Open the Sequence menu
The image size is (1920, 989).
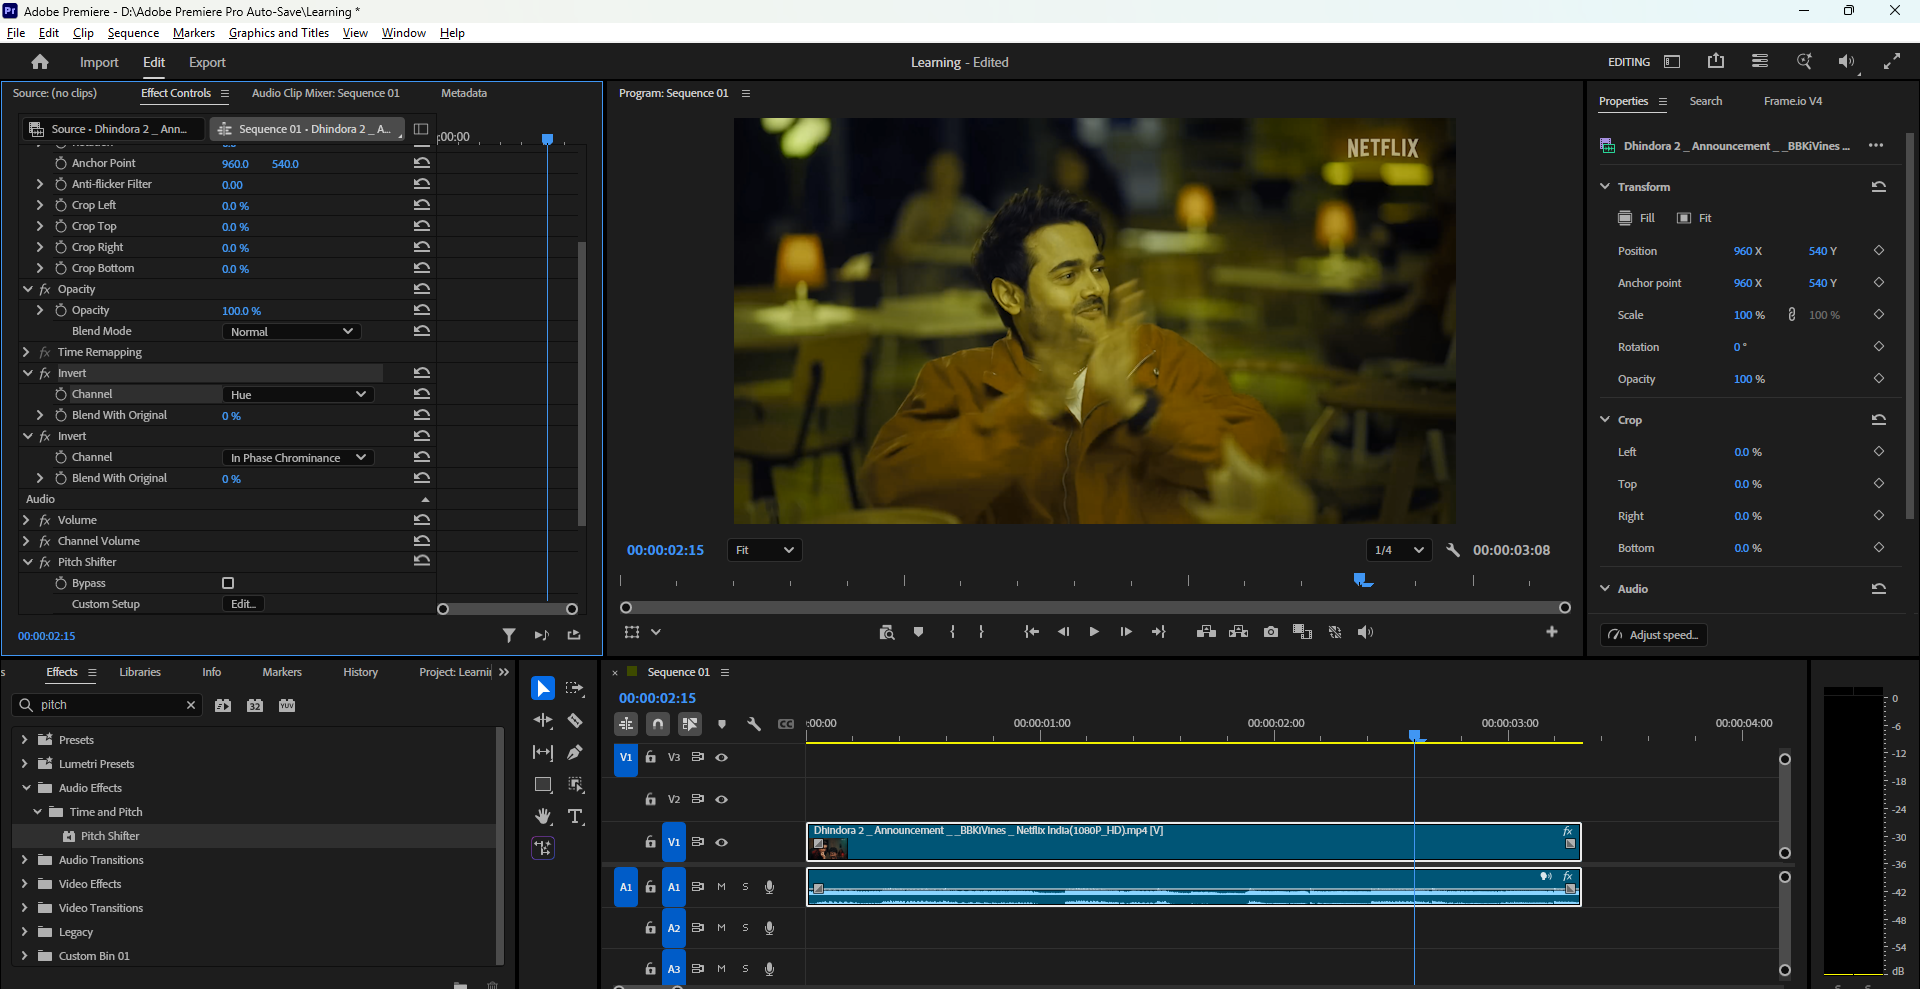click(133, 33)
